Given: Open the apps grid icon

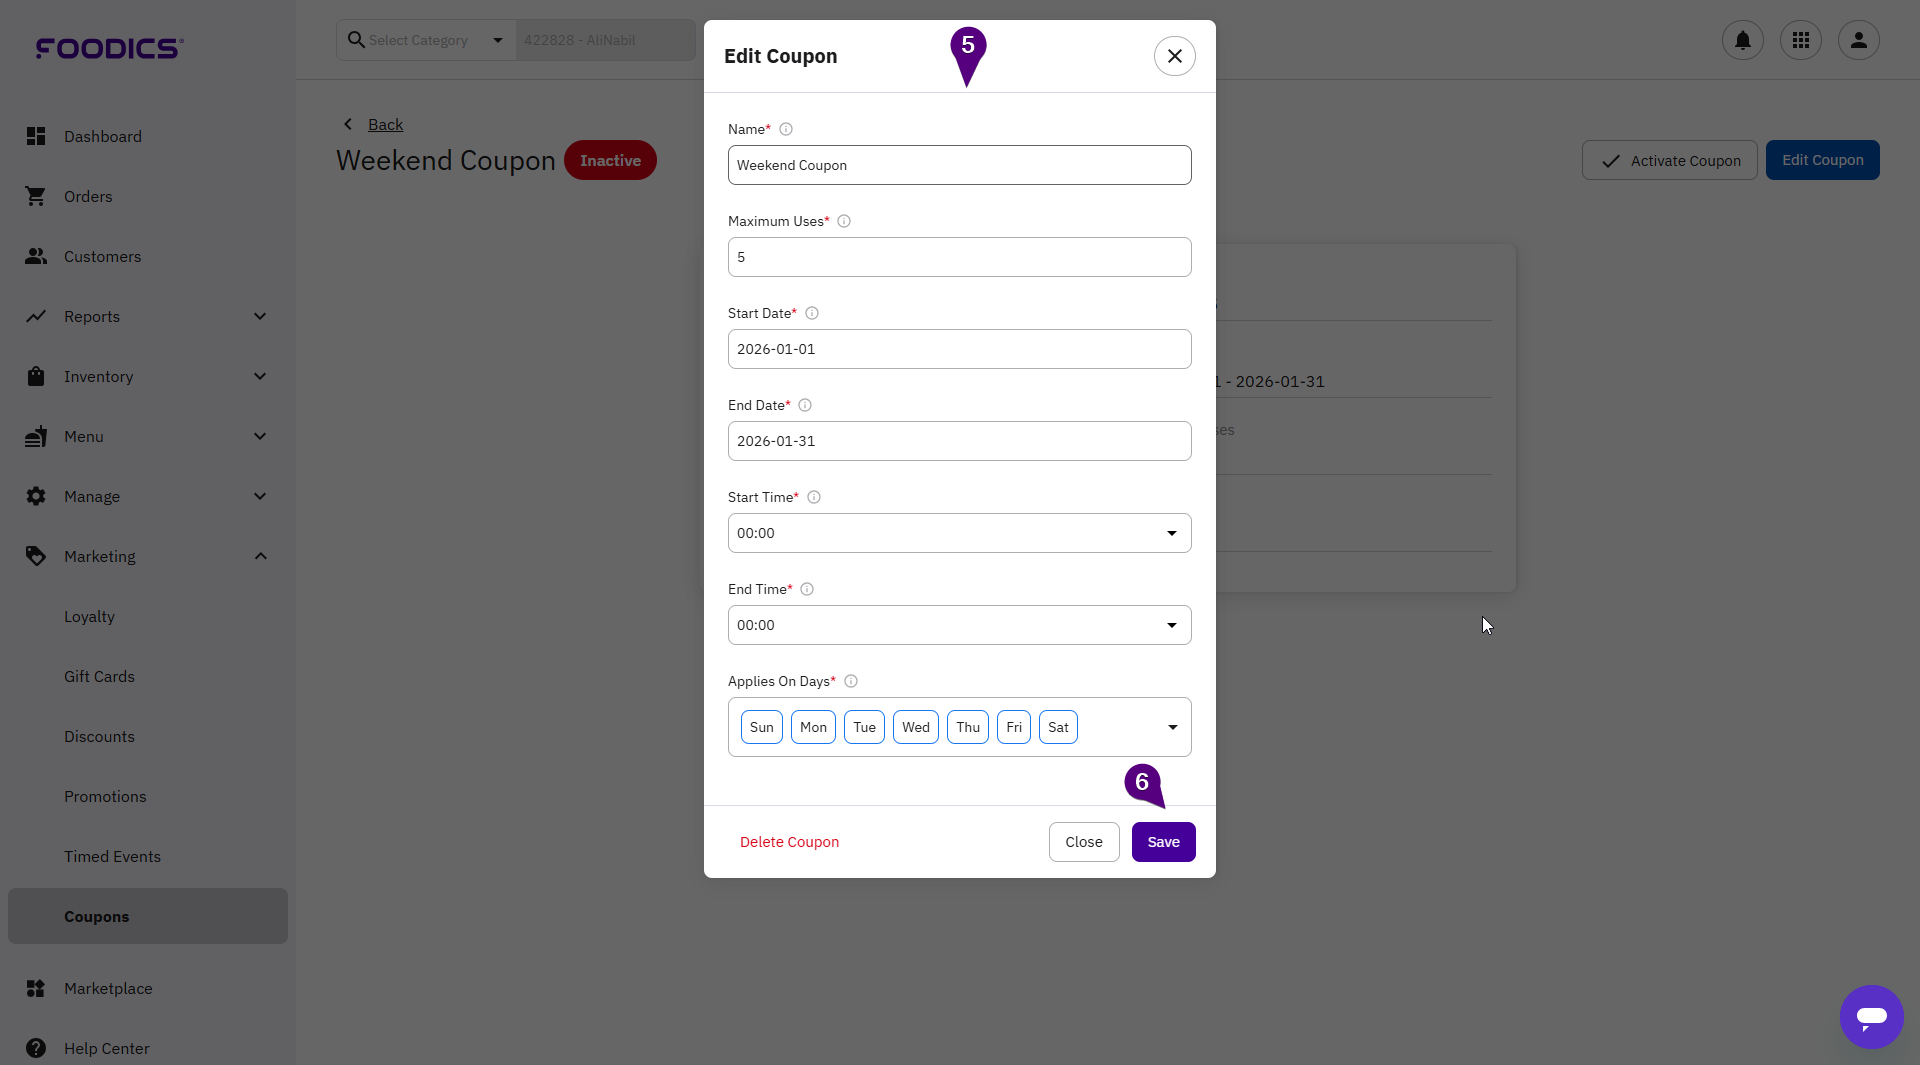Looking at the screenshot, I should tap(1800, 40).
